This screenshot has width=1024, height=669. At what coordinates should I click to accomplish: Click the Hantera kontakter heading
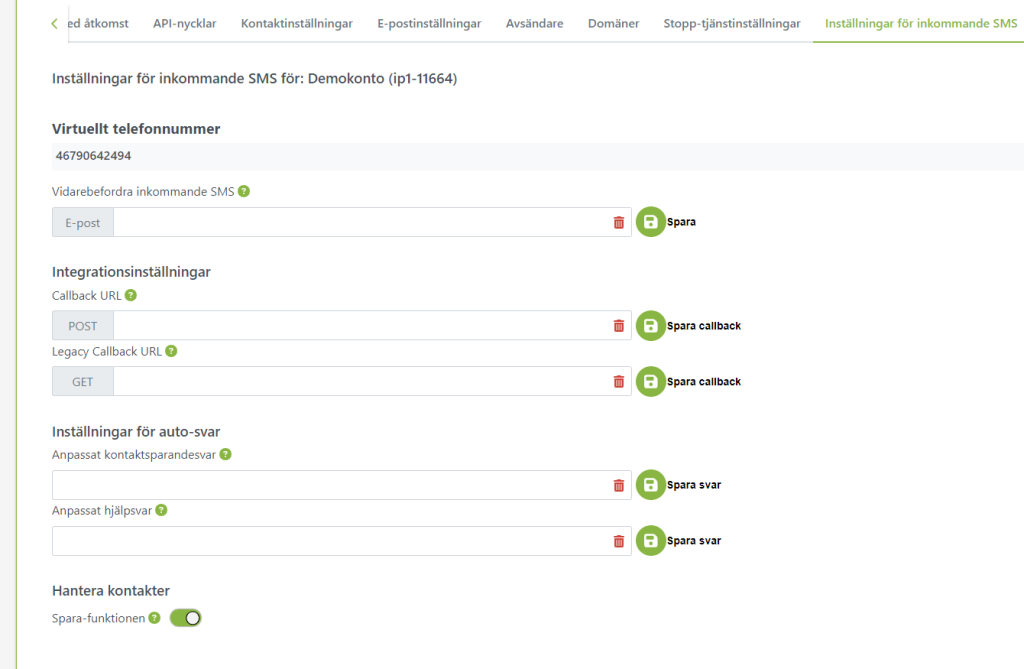point(111,591)
